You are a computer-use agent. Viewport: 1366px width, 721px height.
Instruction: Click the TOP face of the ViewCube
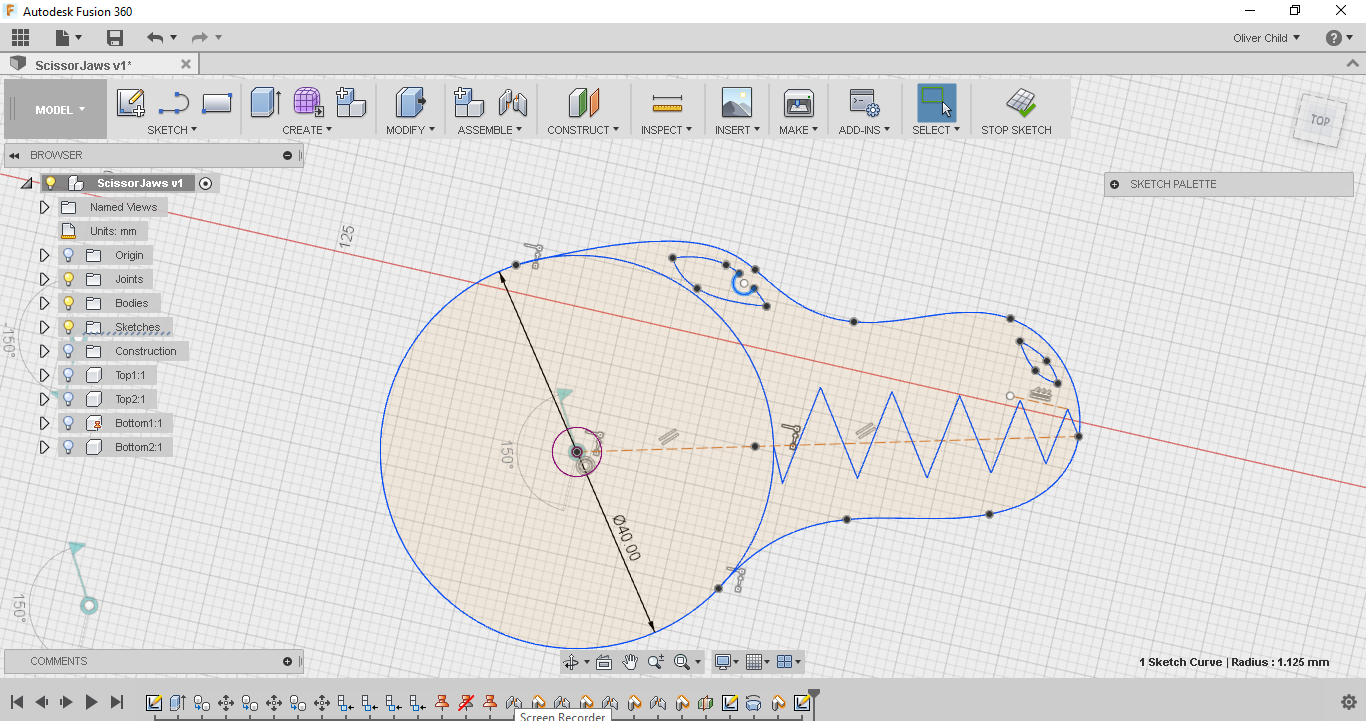[1320, 120]
